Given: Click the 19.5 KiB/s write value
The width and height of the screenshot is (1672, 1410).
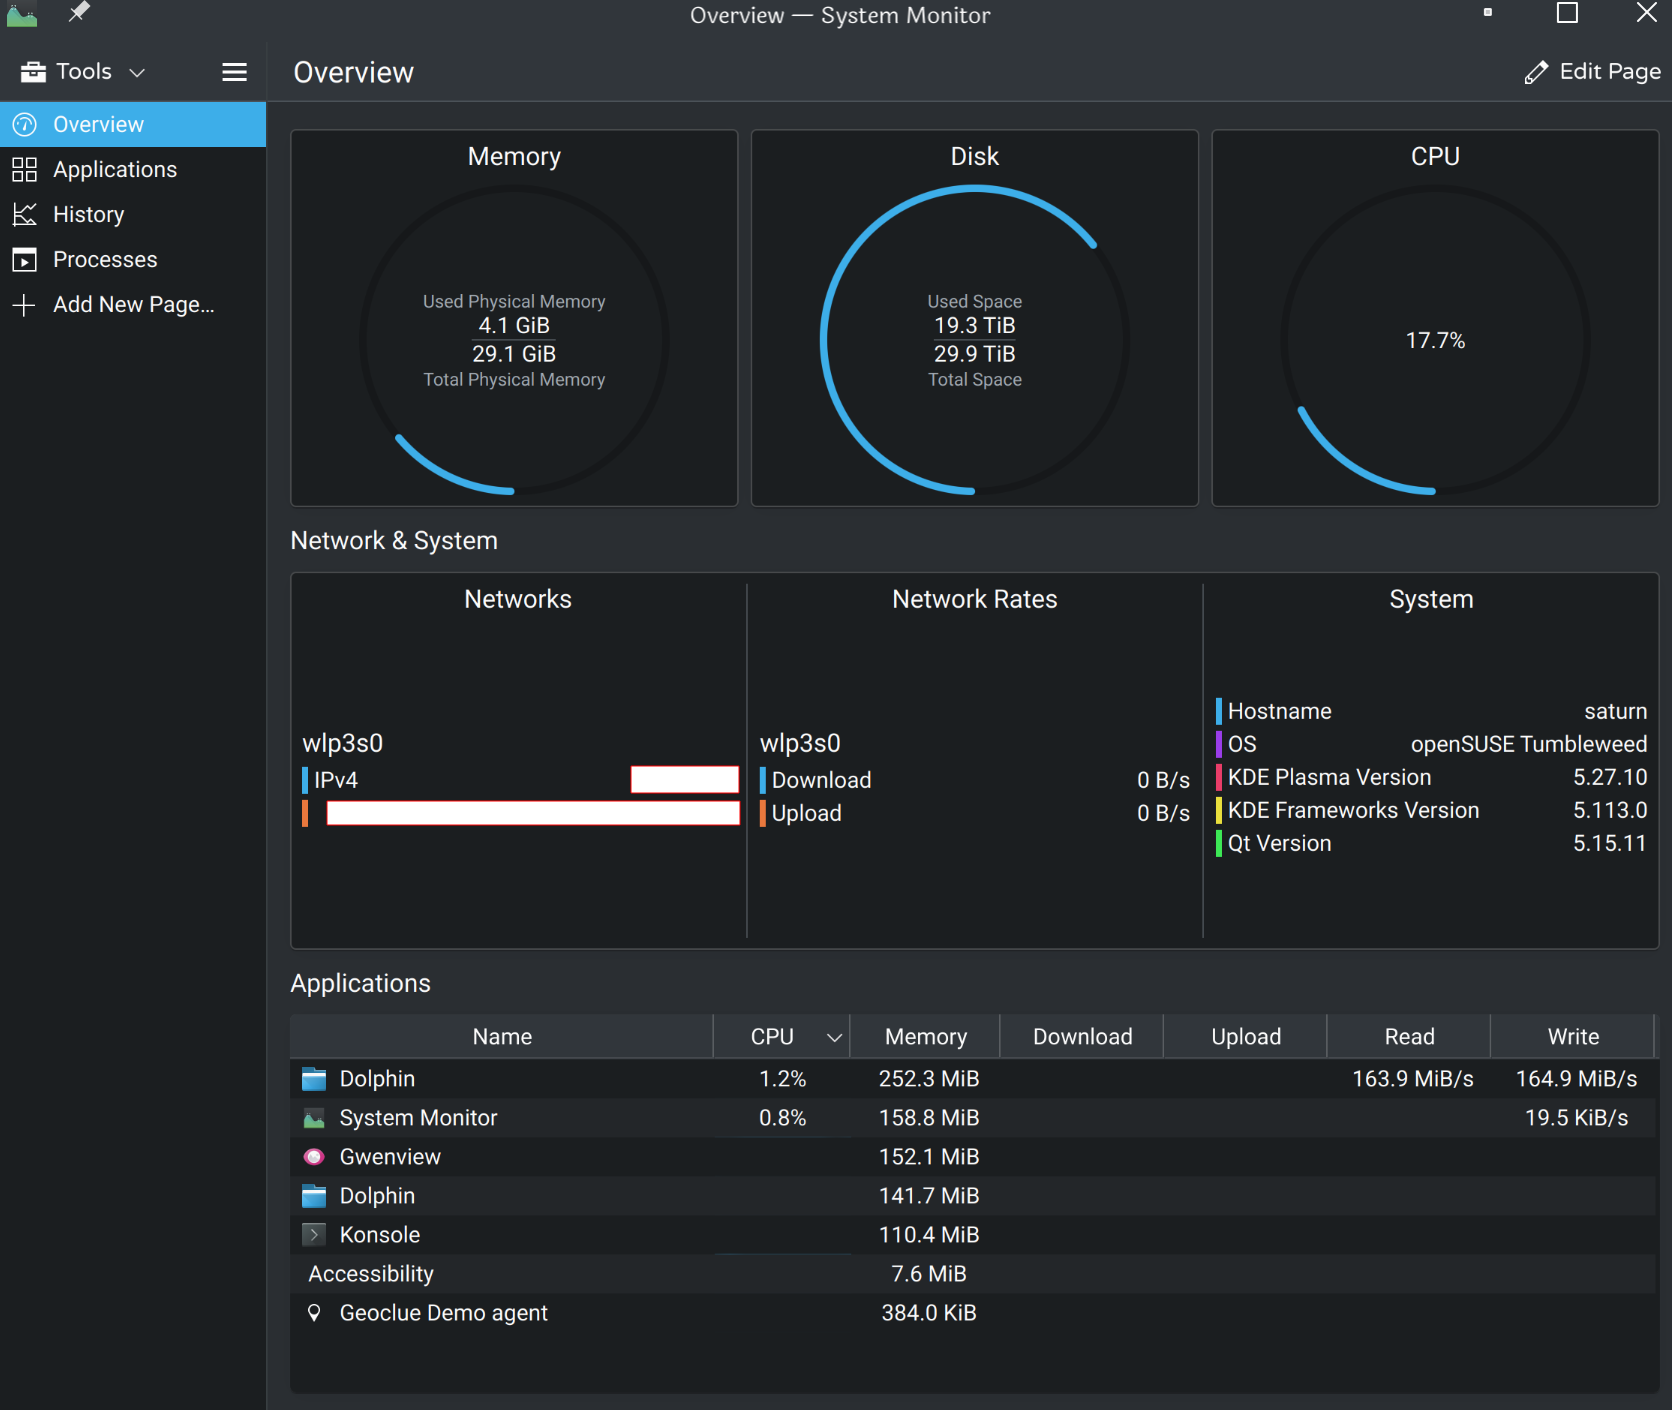Looking at the screenshot, I should click(1576, 1118).
